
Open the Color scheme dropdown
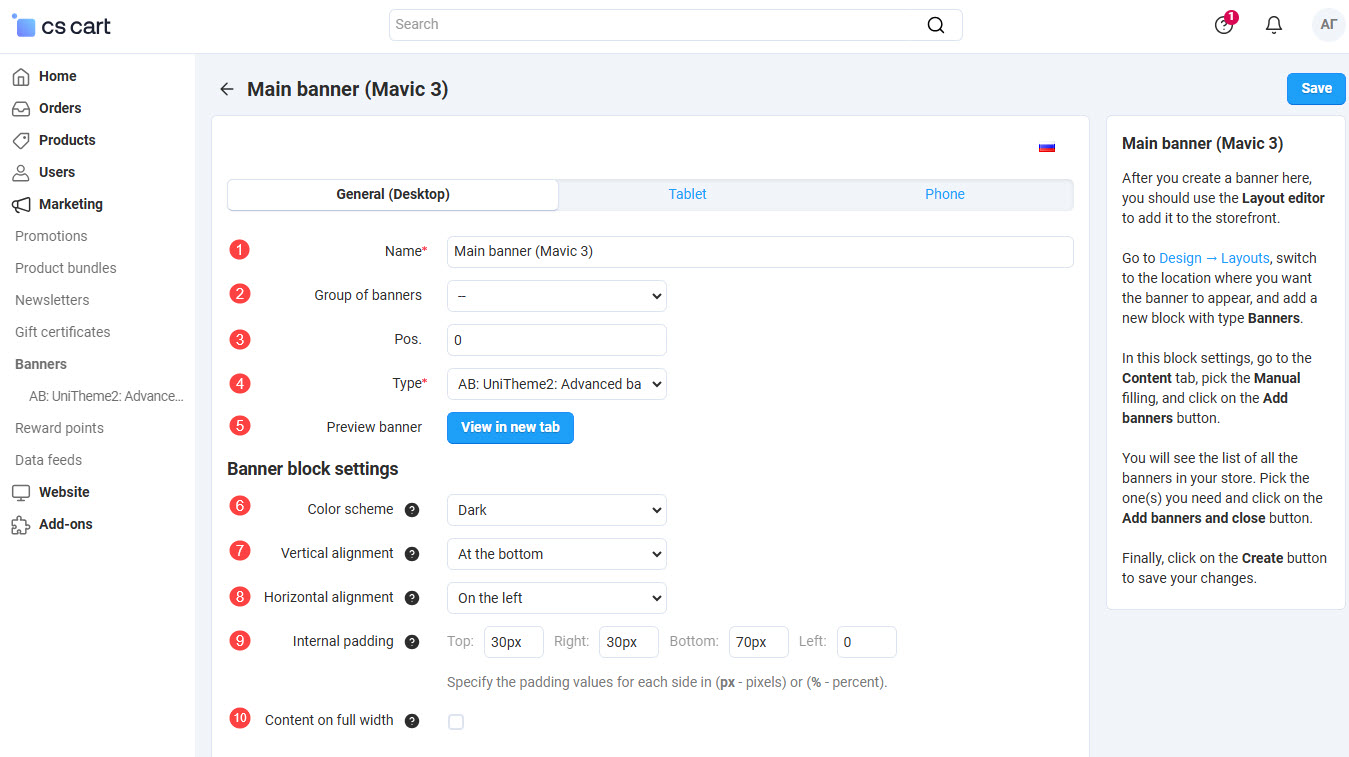tap(557, 510)
